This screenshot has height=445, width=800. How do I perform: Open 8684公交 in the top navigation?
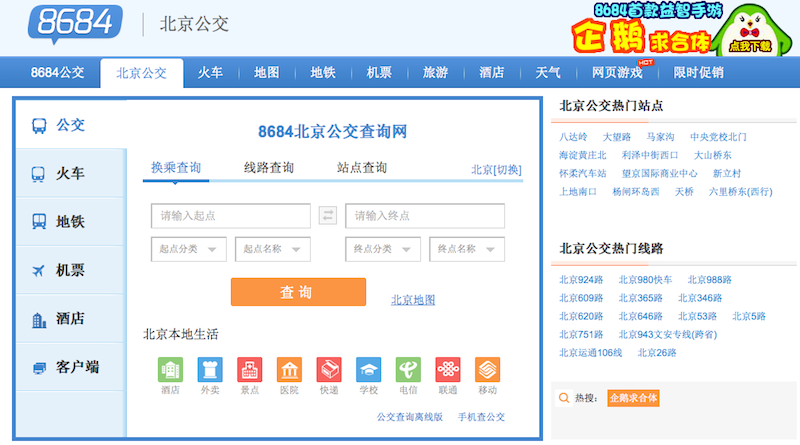tap(57, 72)
